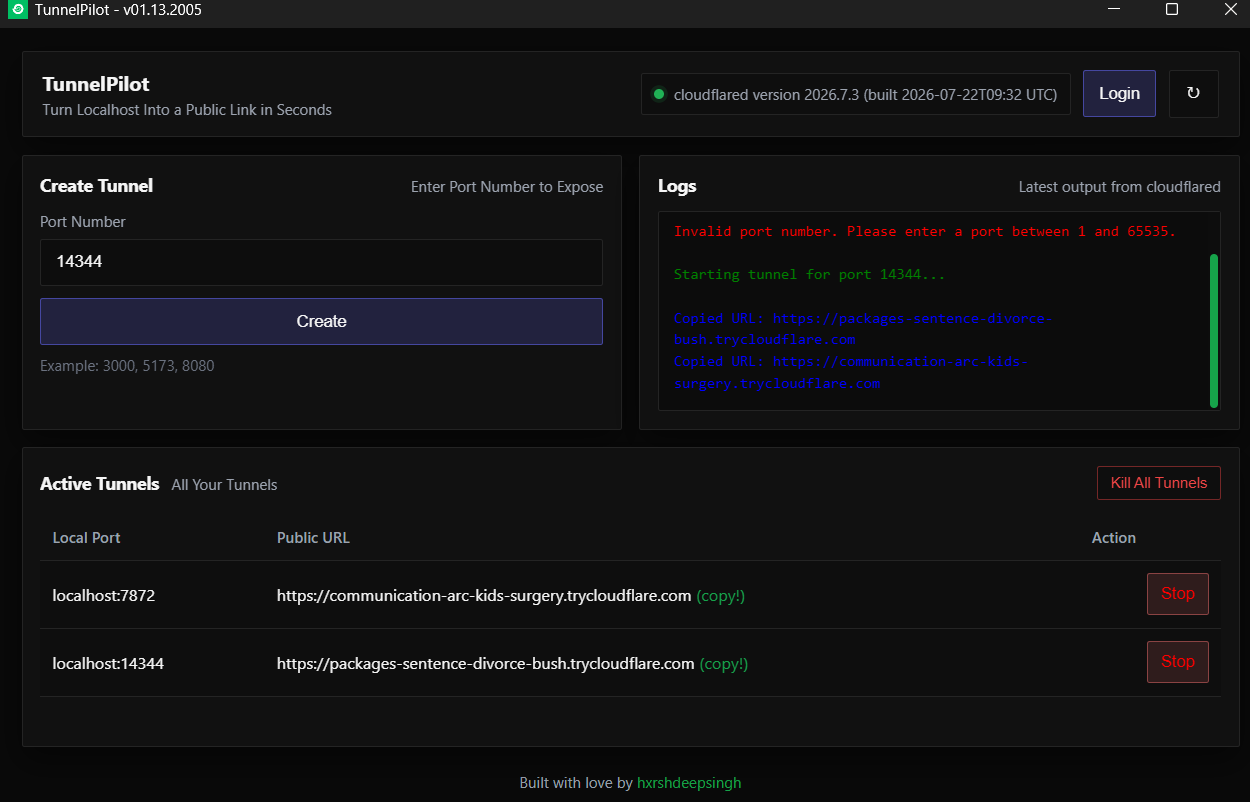The image size is (1250, 802).
Task: Open the Login button
Action: tap(1119, 93)
